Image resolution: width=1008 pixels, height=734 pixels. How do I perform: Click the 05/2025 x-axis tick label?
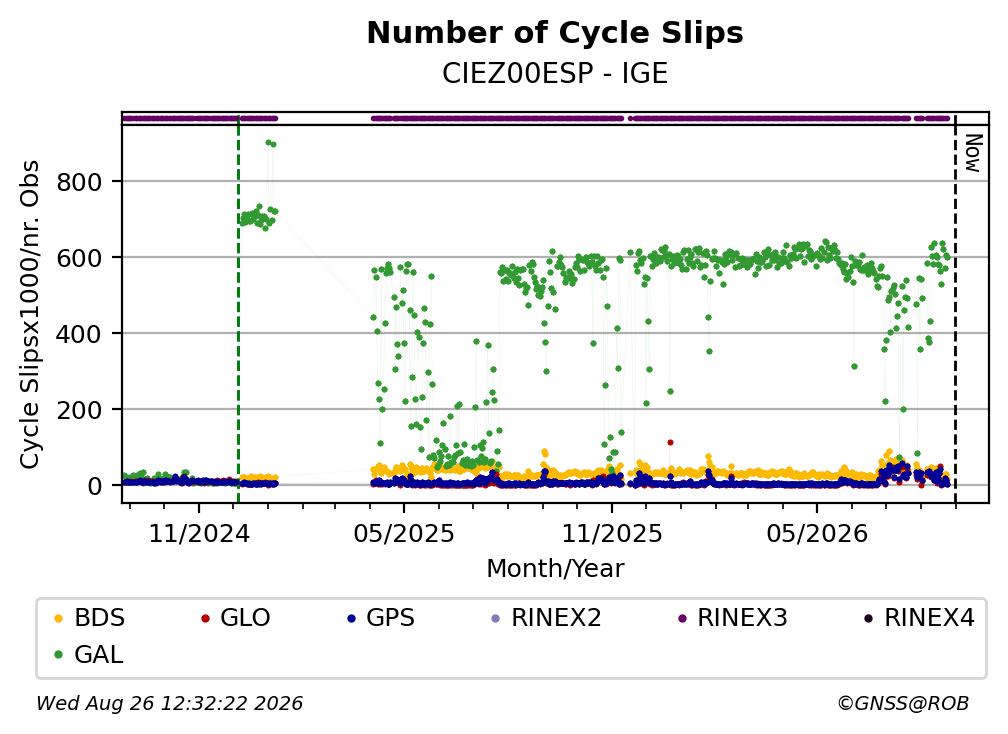[x=404, y=534]
